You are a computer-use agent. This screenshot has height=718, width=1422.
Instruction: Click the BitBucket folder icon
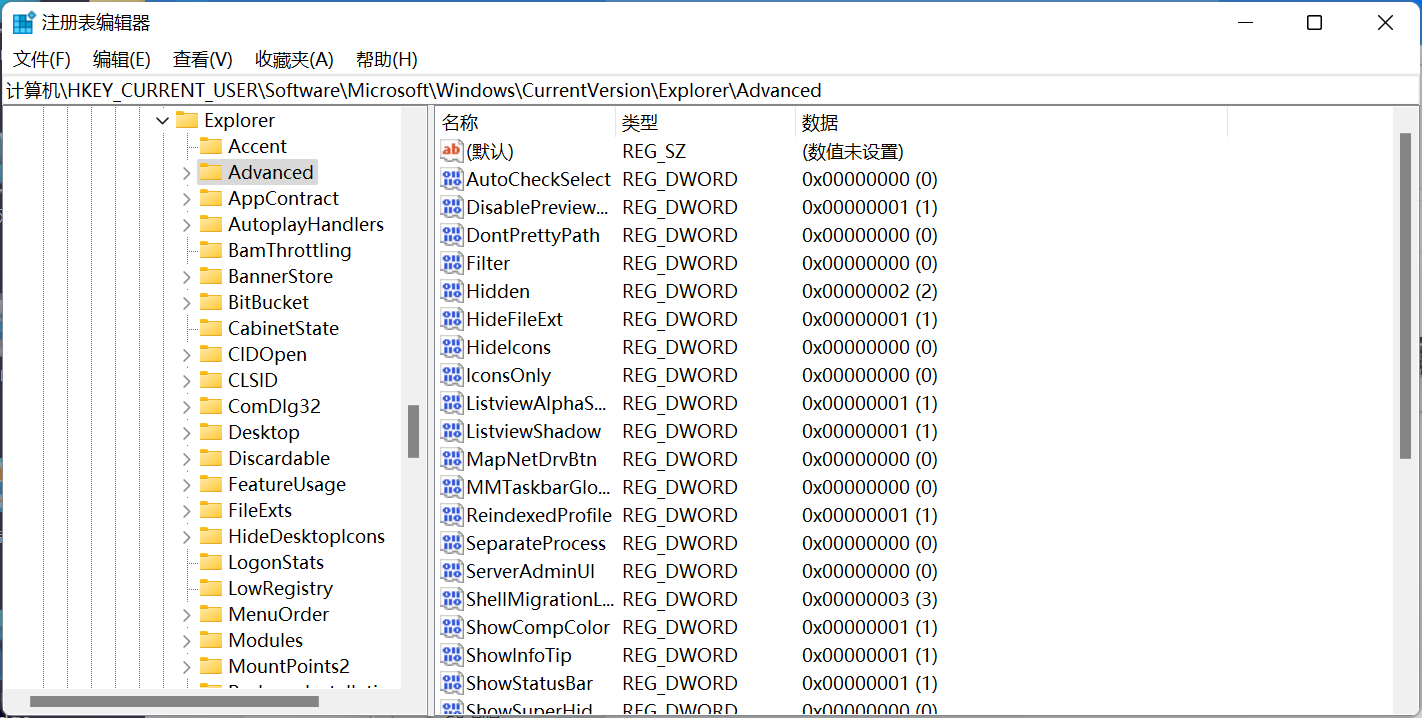pos(213,302)
